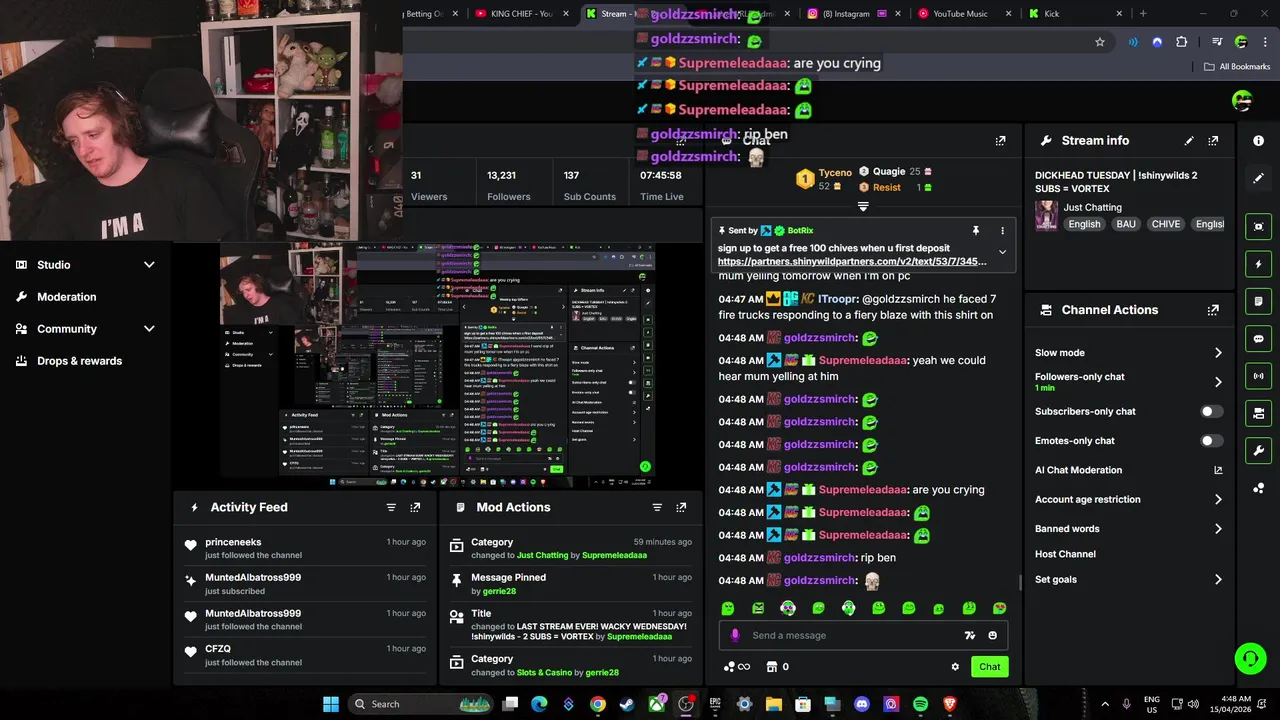Expand Set goals options

pyautogui.click(x=1218, y=580)
